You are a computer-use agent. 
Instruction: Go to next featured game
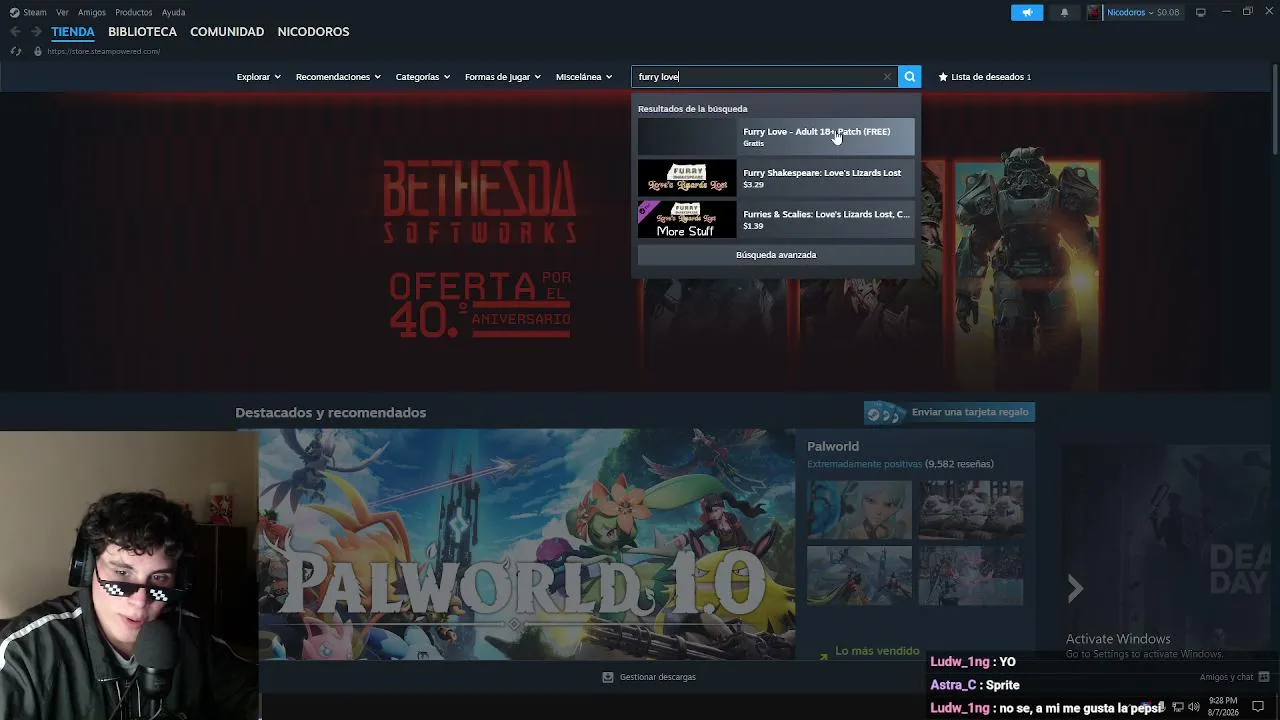(x=1075, y=589)
